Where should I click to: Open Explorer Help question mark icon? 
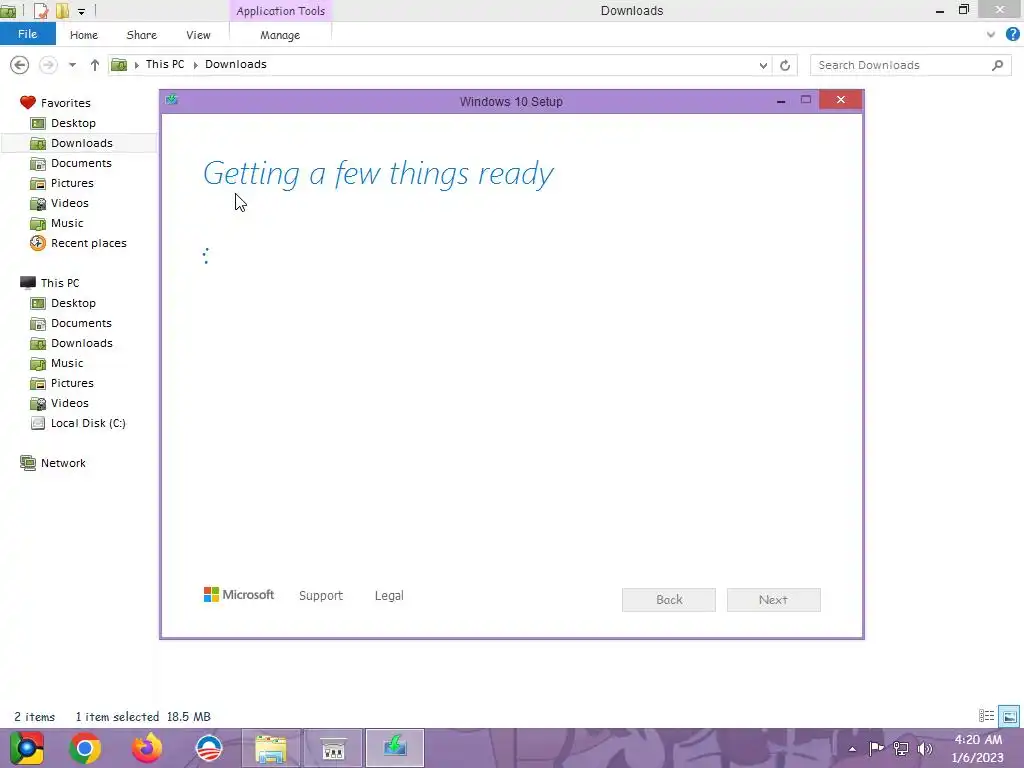coord(1012,35)
